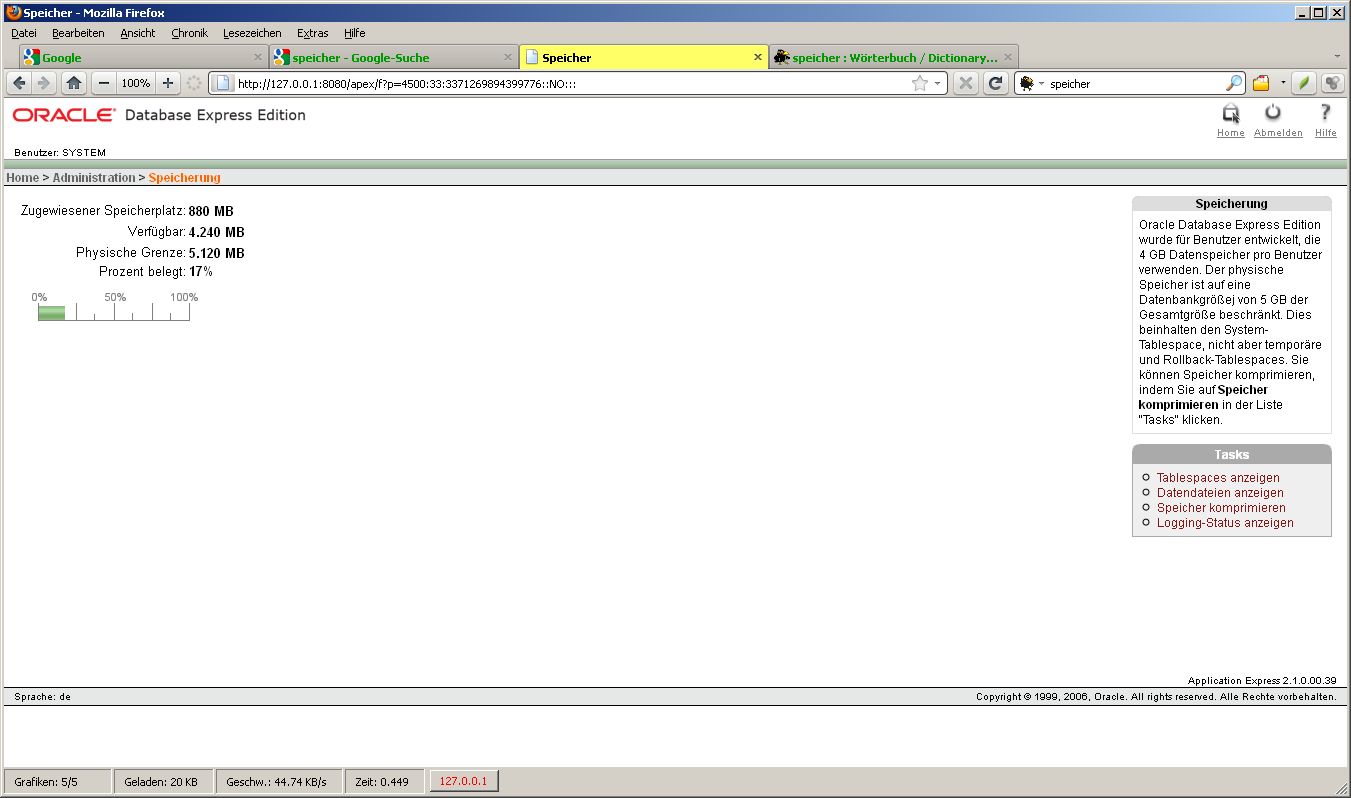The image size is (1351, 798).
Task: Click the Oracle logo
Action: [64, 115]
